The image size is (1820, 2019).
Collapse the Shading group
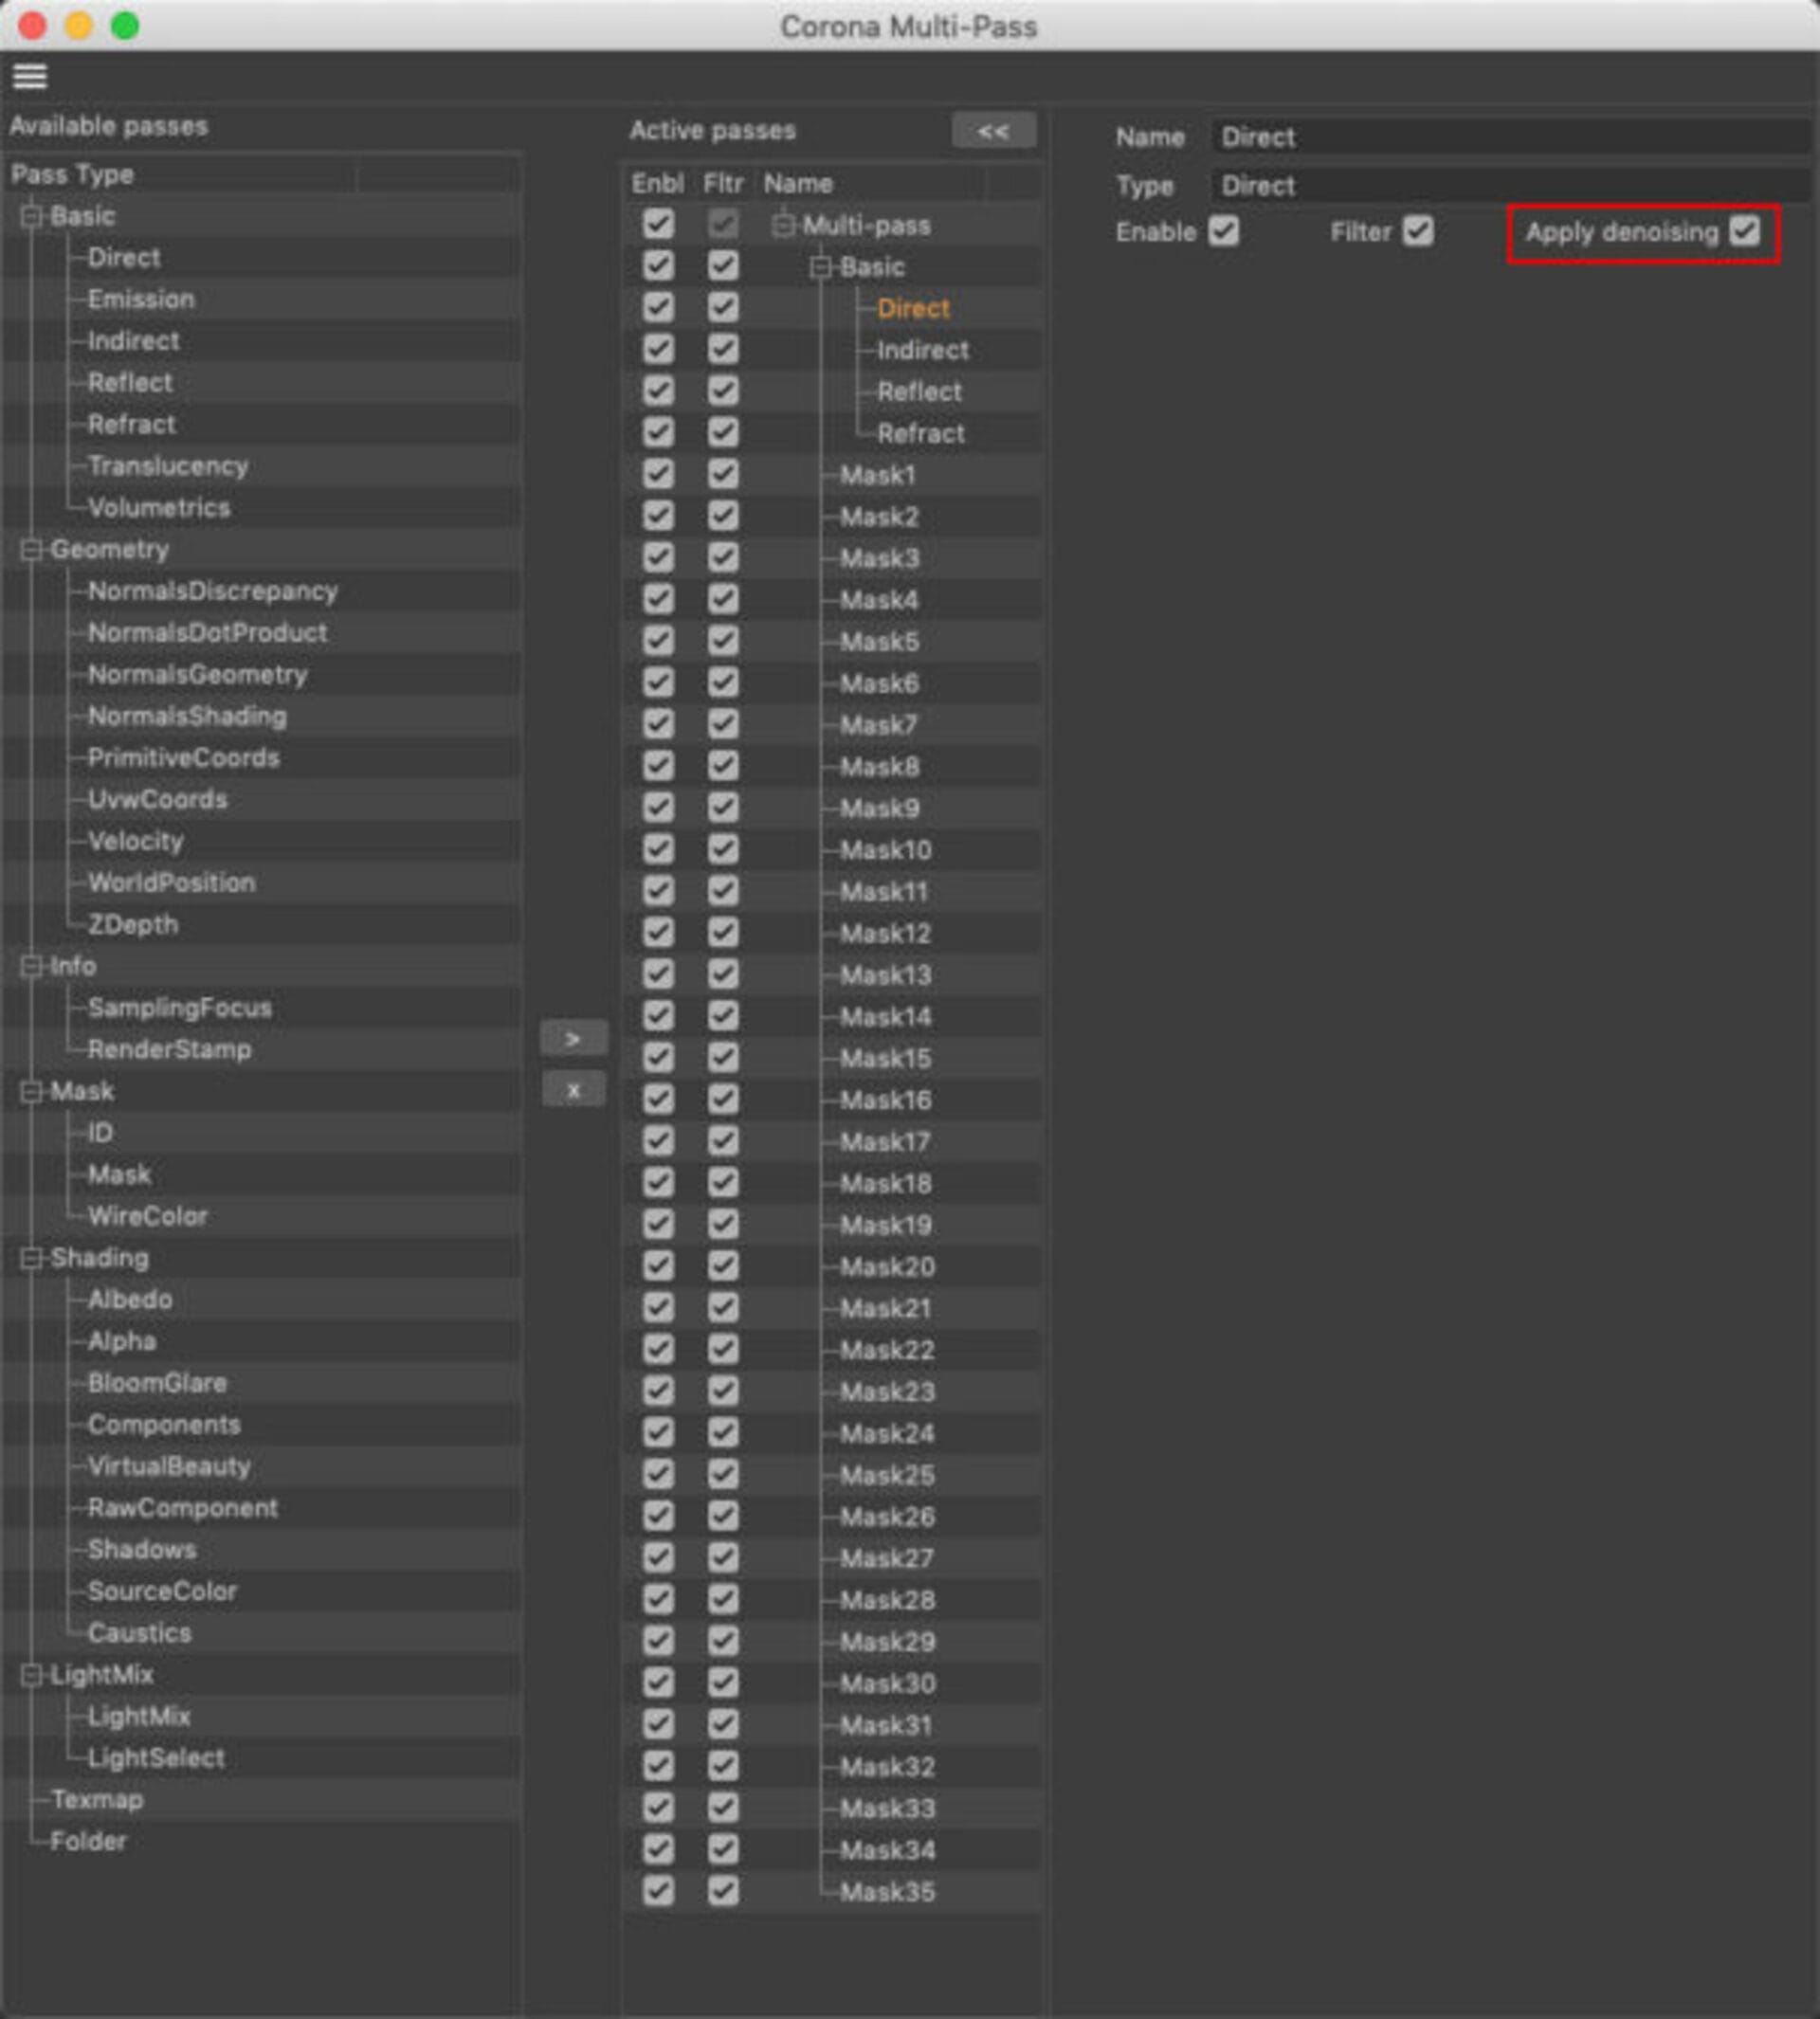tap(32, 1258)
